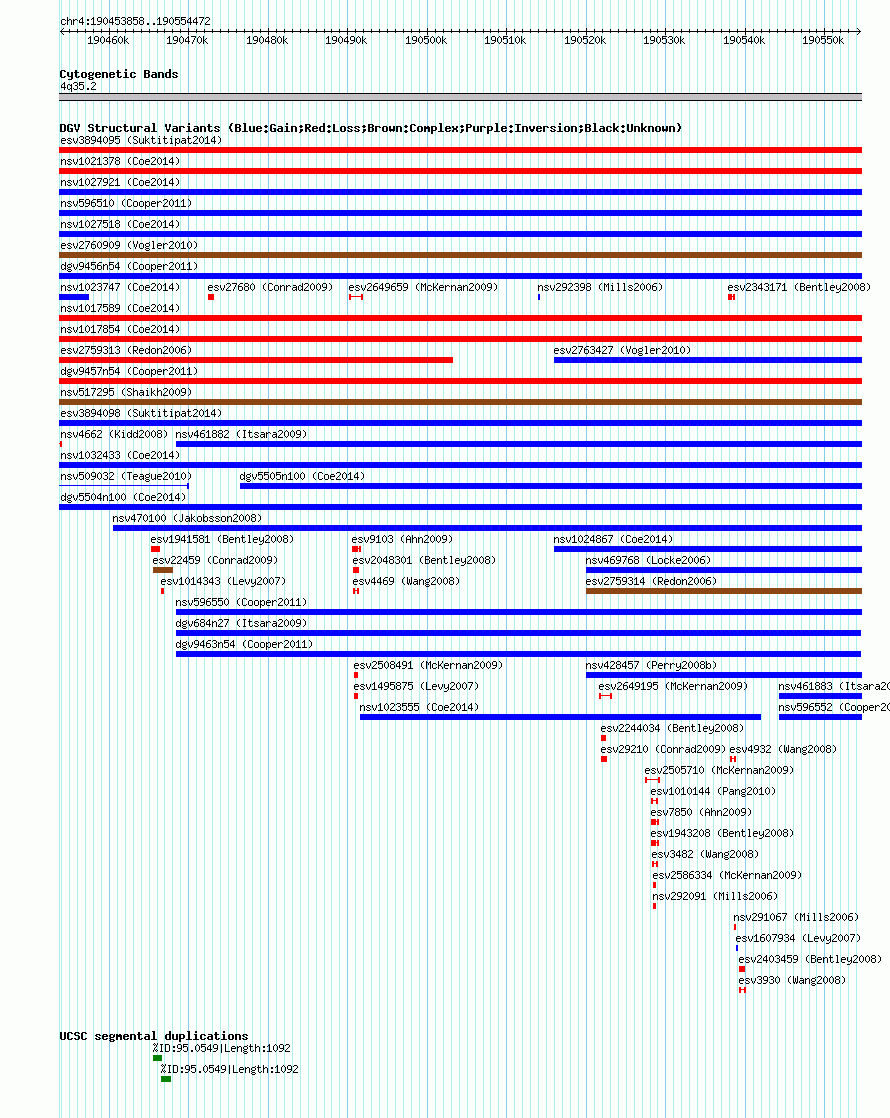Select the nsv1017589 (Coe2014) label
Viewport: 890px width, 1118px height.
(120, 308)
